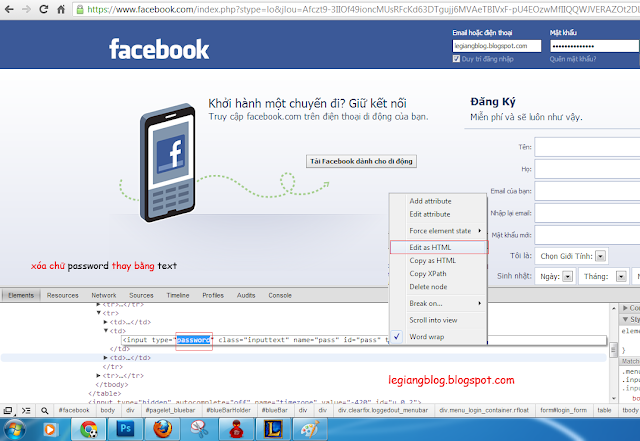Switch to the Console tab
The width and height of the screenshot is (640, 441).
point(280,295)
